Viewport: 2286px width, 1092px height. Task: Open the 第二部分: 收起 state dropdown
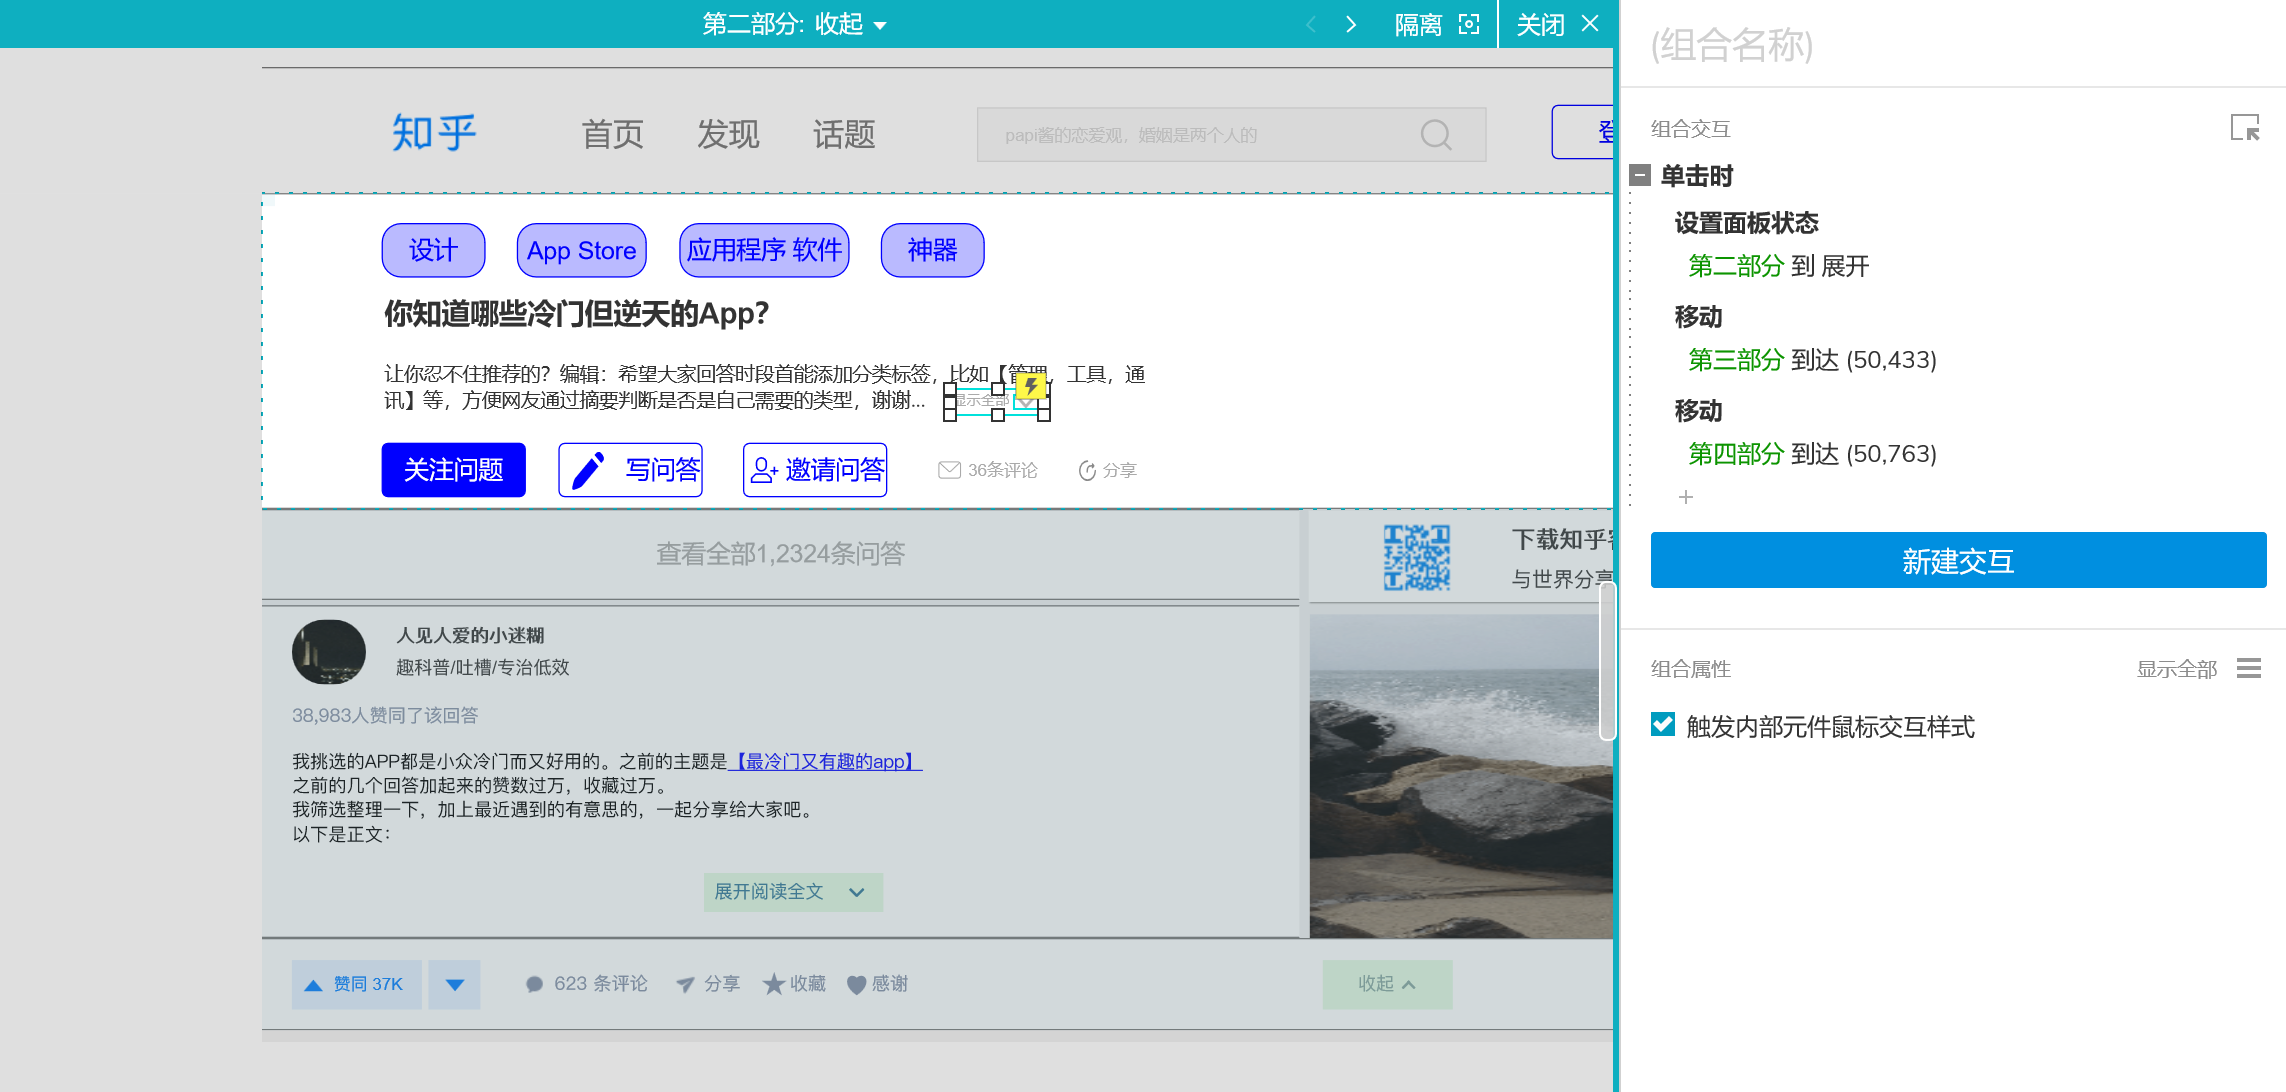794,24
